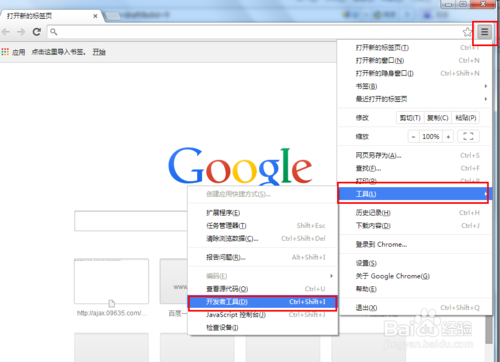Screen dimensions: 500x362
Task: Click 点击这里导入书签。 bookmark bar link
Action: coord(59,52)
